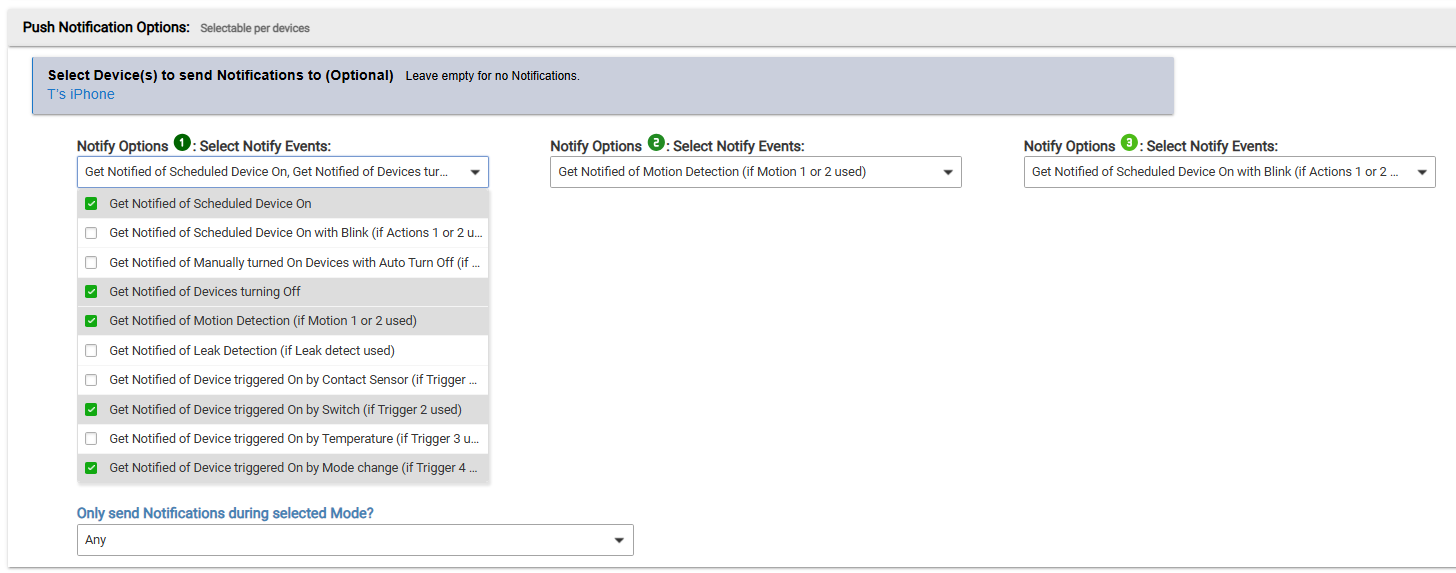This screenshot has width=1456, height=573.
Task: Check Device triggered On by Contact Sensor
Action: point(92,380)
